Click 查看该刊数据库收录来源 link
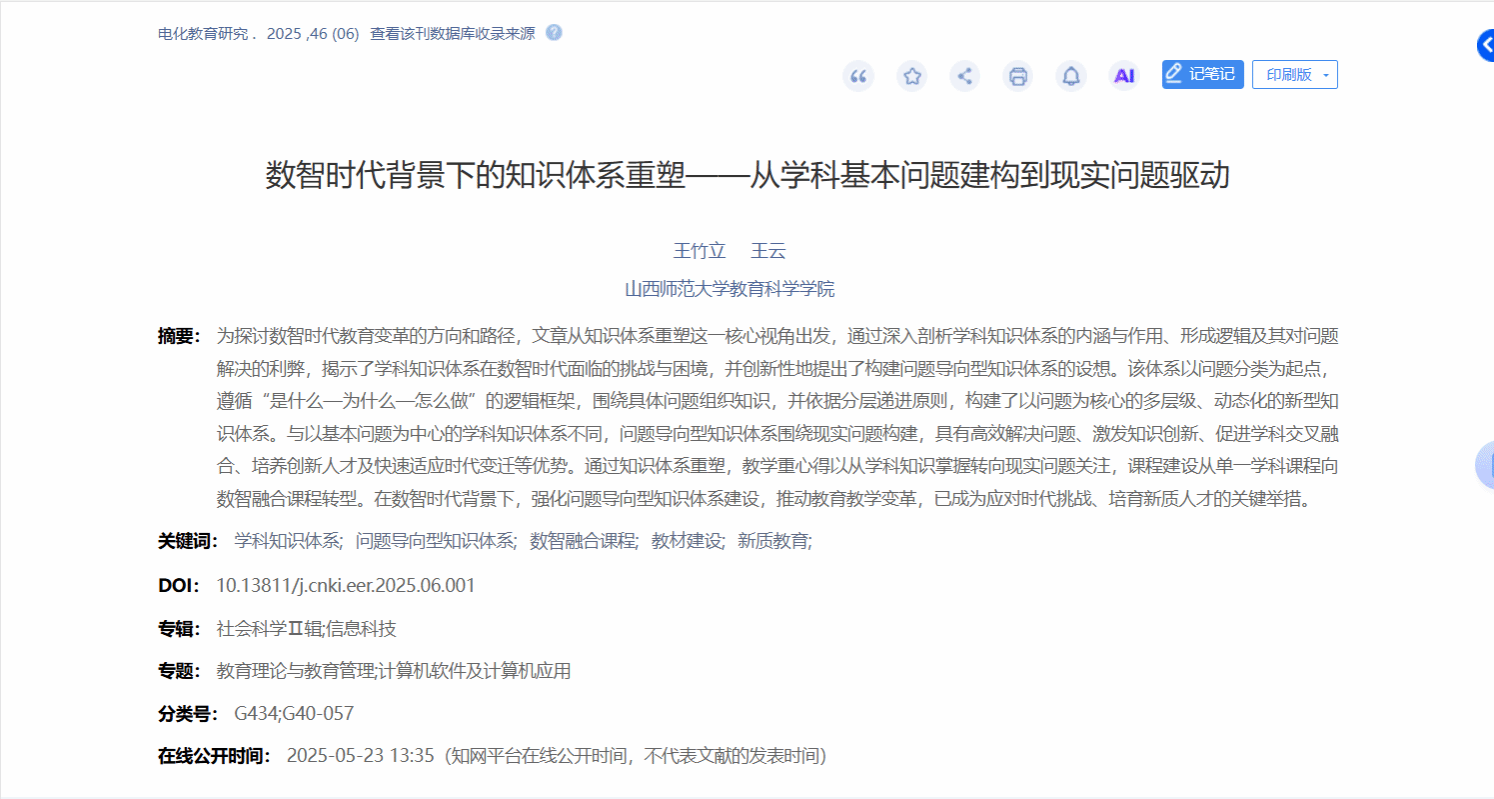Screen dimensions: 1494x799 pos(452,33)
